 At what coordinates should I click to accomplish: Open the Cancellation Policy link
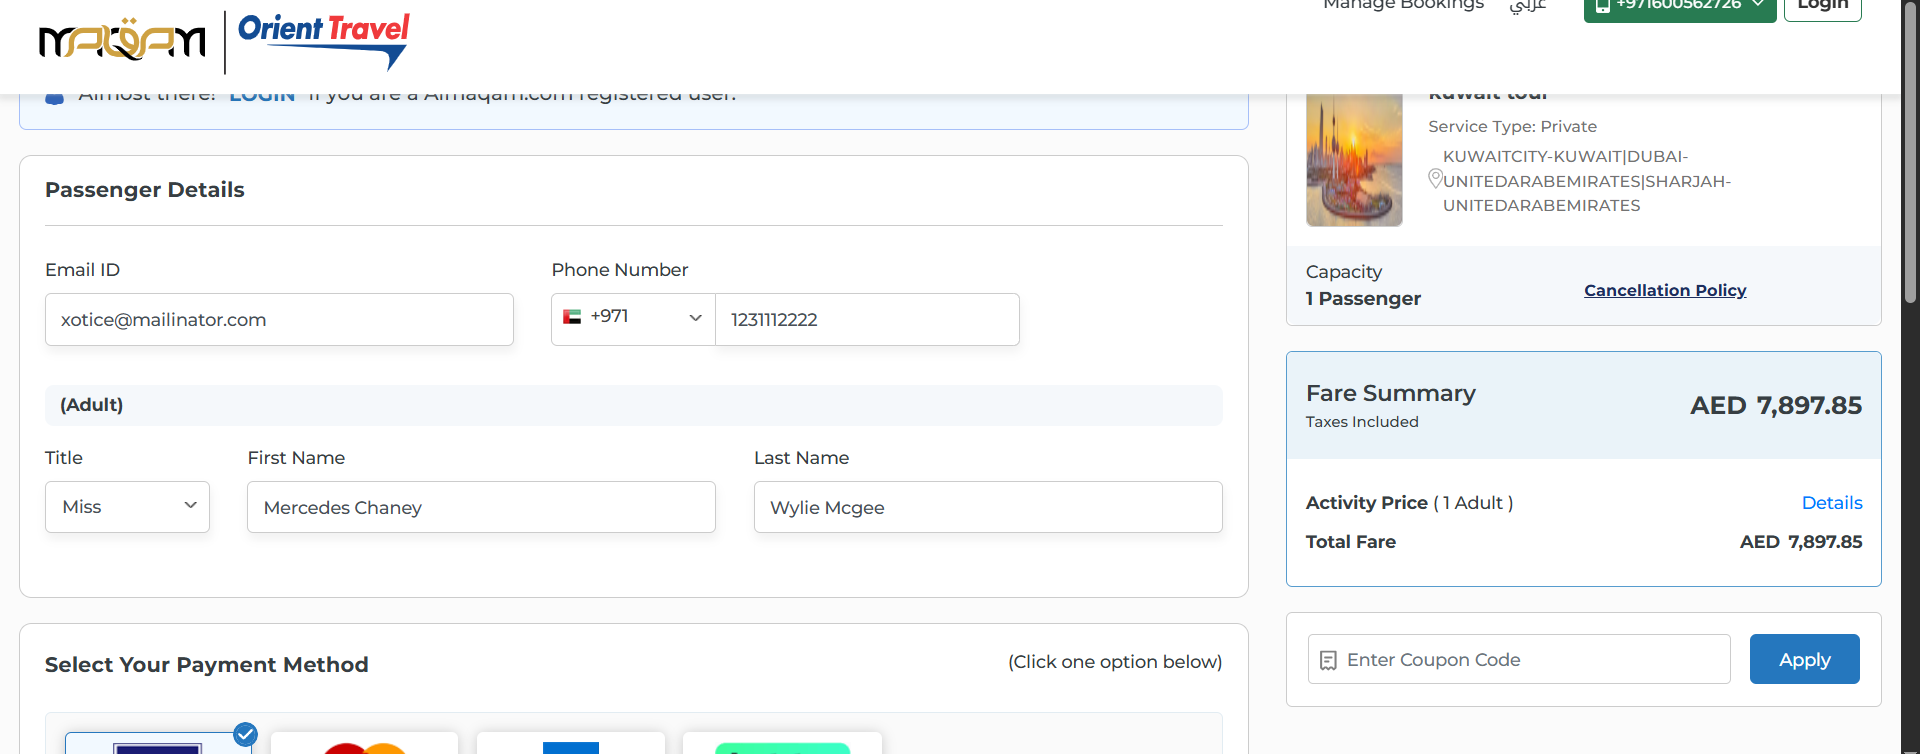point(1665,290)
